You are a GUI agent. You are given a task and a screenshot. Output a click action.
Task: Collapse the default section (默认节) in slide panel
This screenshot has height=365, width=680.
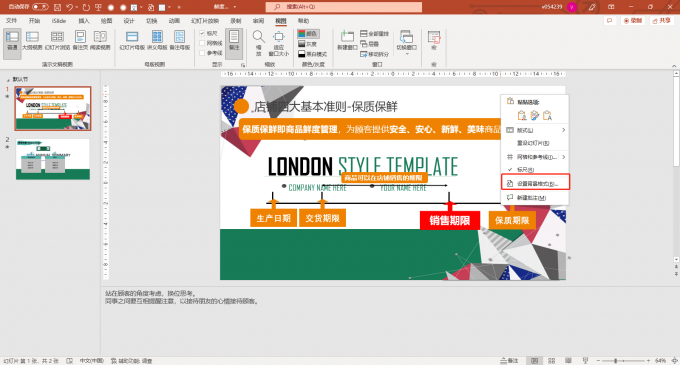pyautogui.click(x=7, y=80)
